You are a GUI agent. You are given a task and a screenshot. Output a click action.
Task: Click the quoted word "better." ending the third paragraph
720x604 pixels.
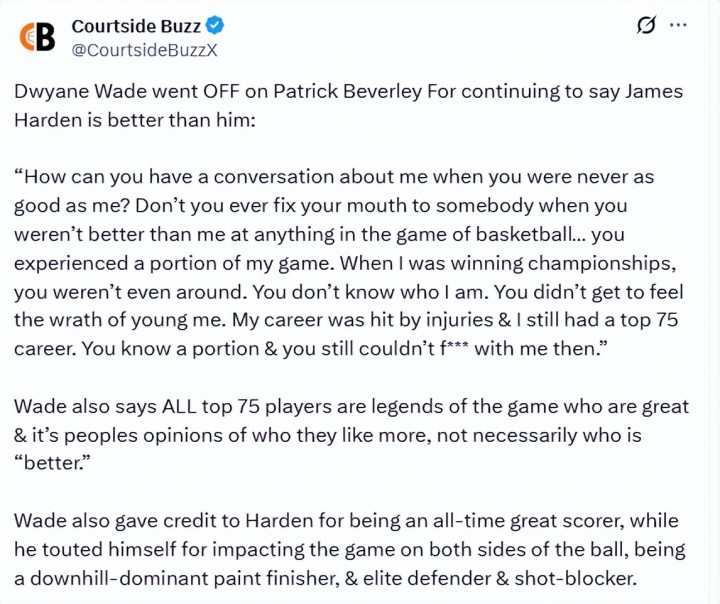pyautogui.click(x=52, y=464)
